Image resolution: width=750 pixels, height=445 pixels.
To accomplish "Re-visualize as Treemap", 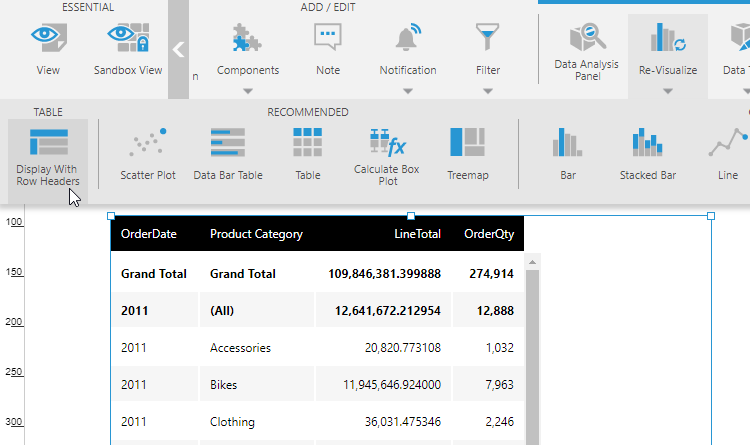I will tap(468, 154).
